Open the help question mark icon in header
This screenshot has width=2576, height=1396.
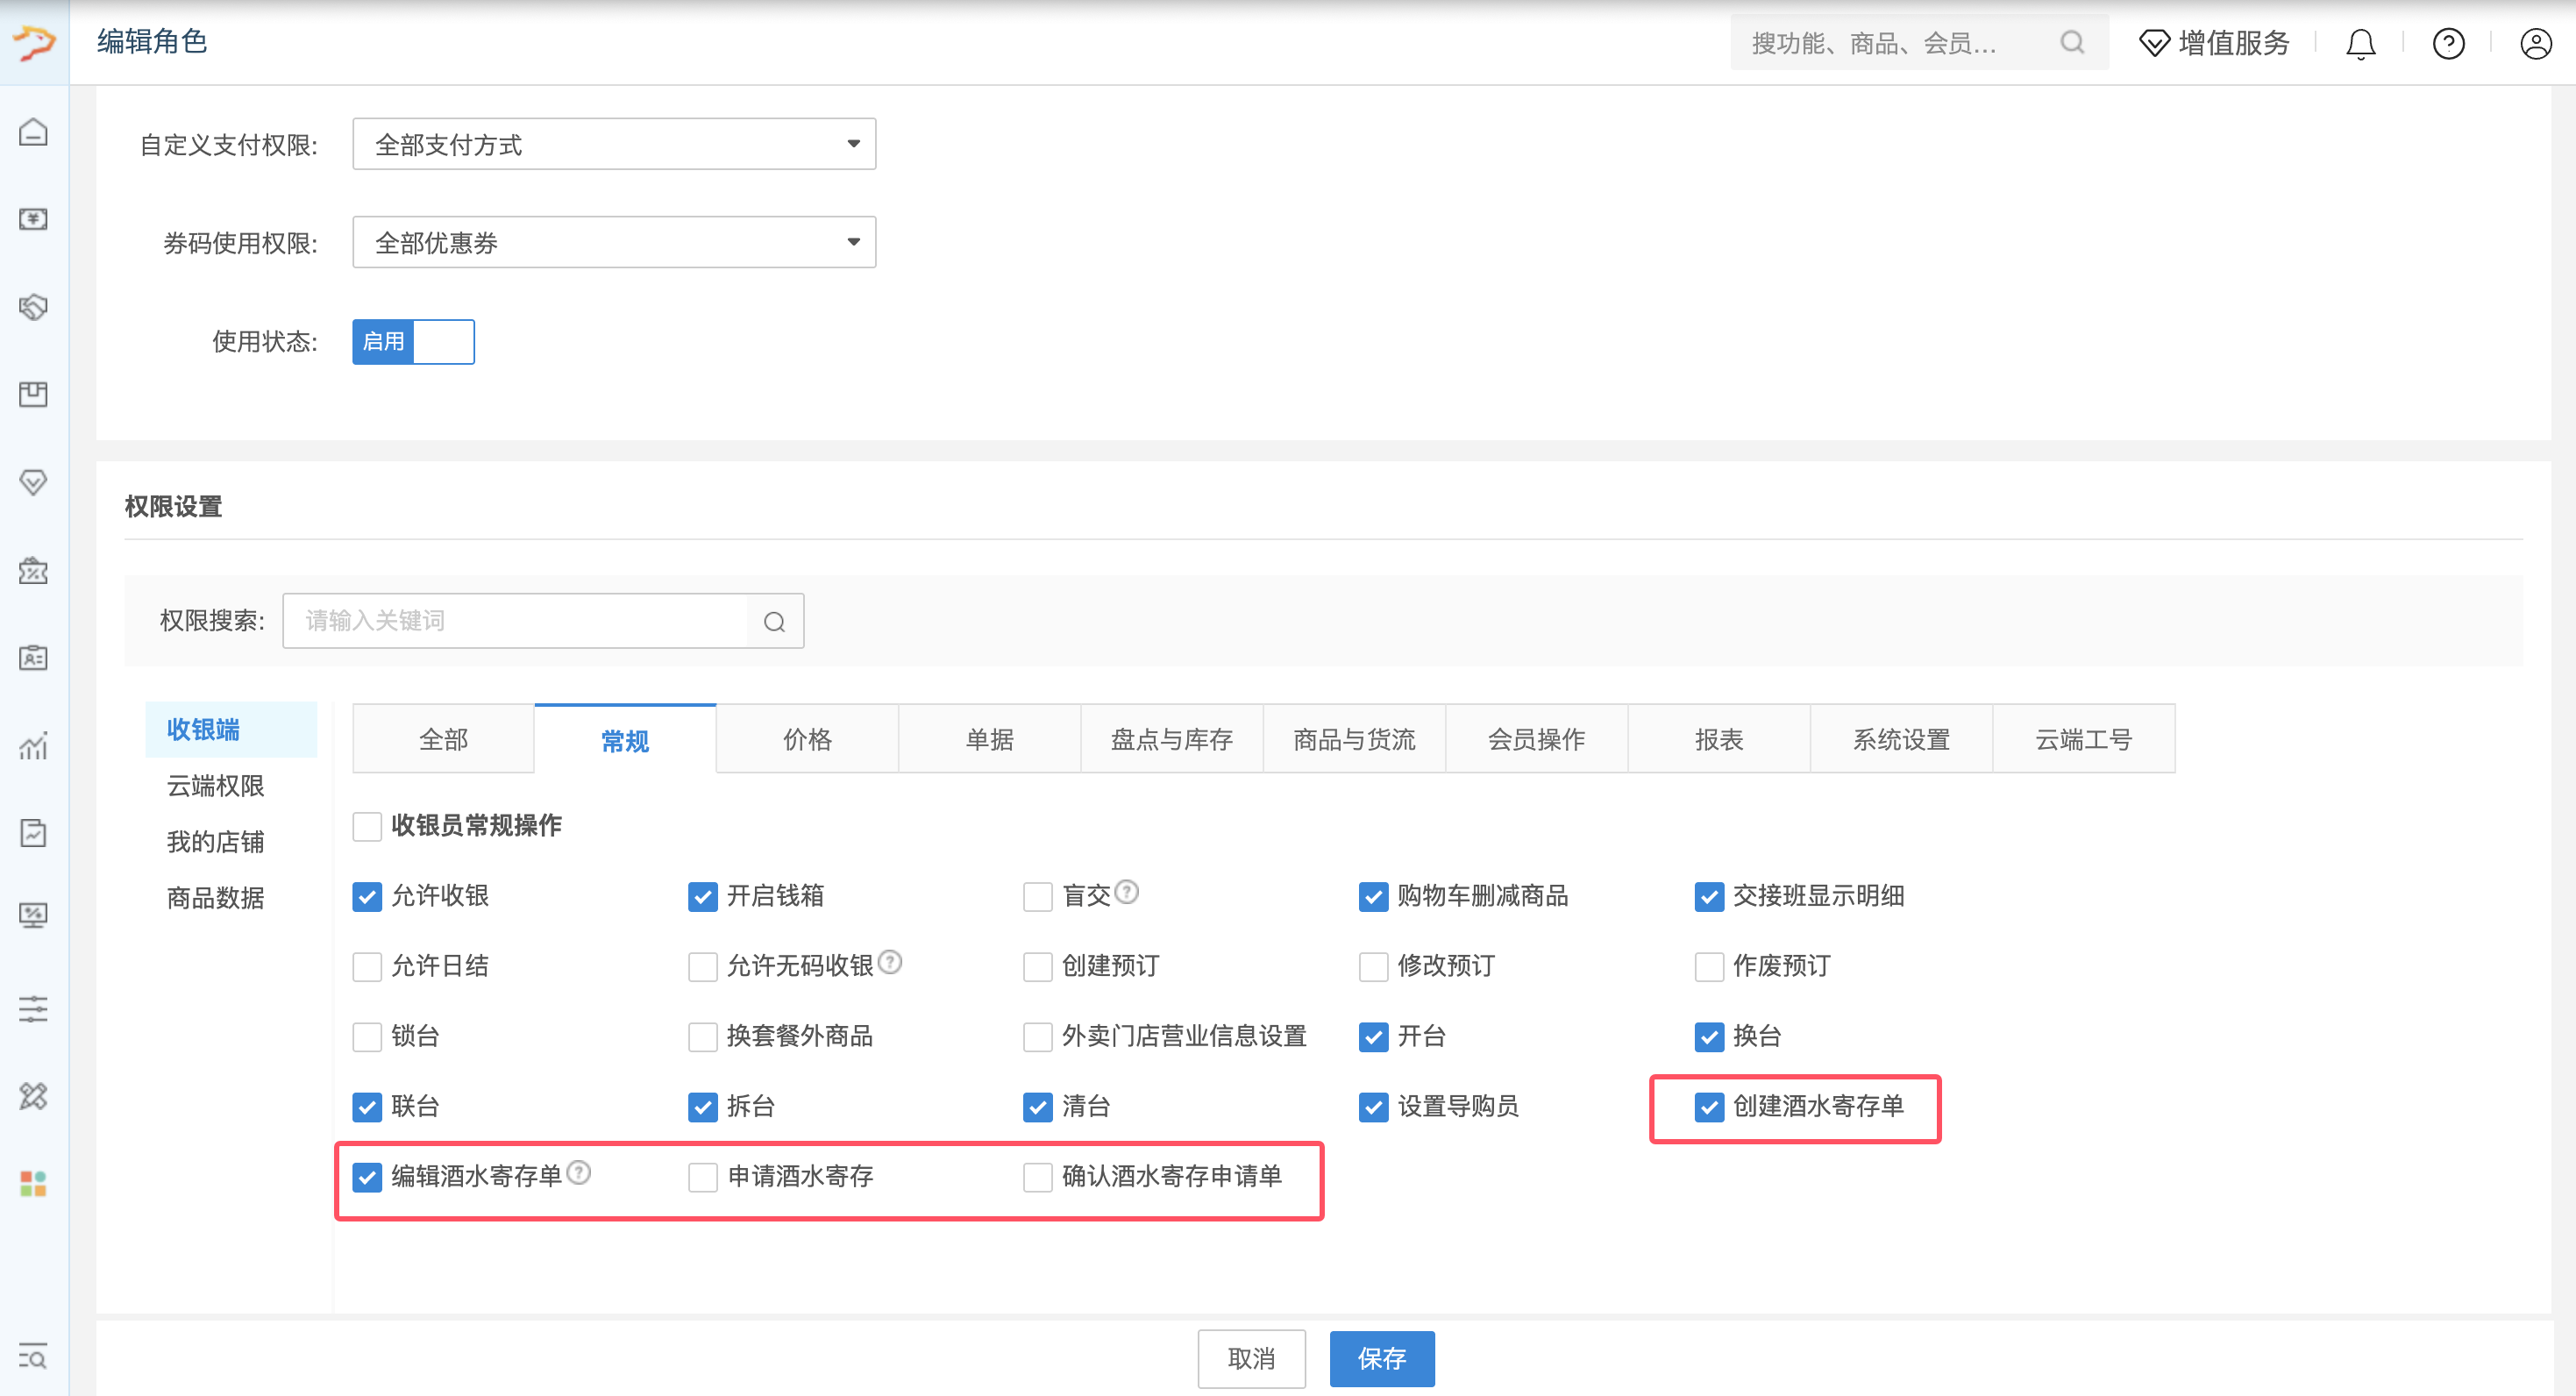click(2448, 43)
